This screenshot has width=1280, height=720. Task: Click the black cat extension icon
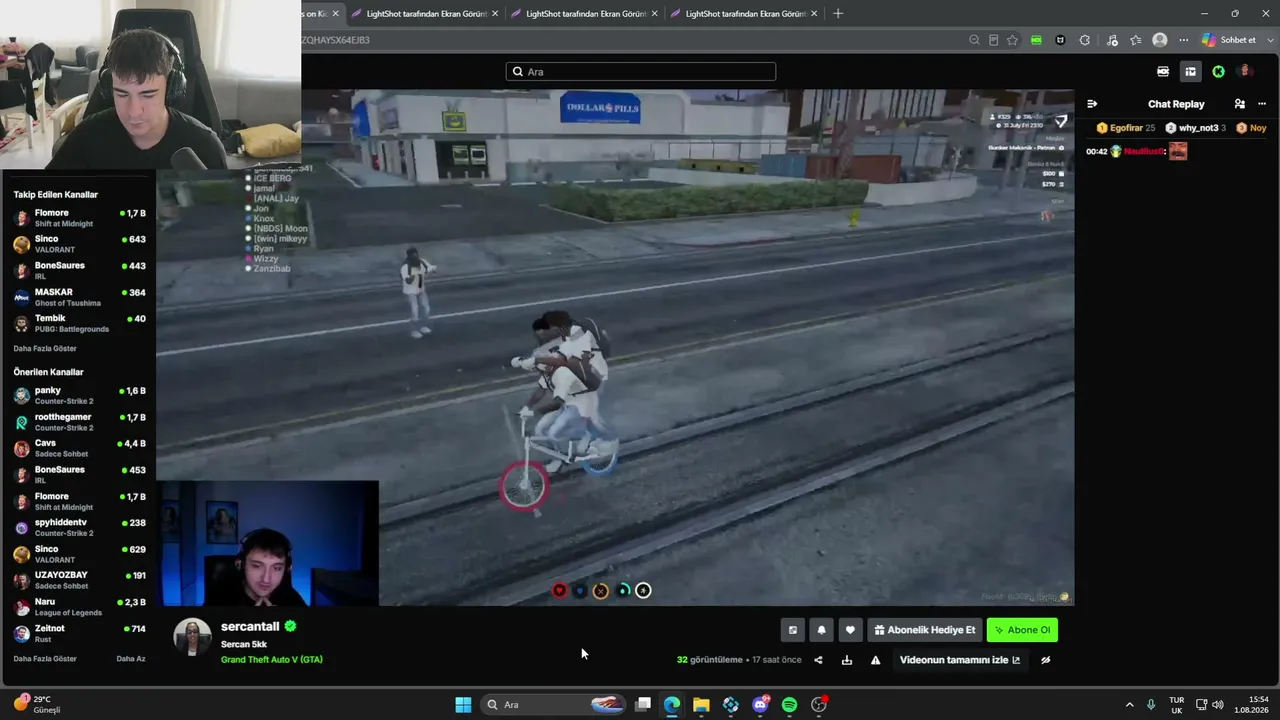(1060, 40)
